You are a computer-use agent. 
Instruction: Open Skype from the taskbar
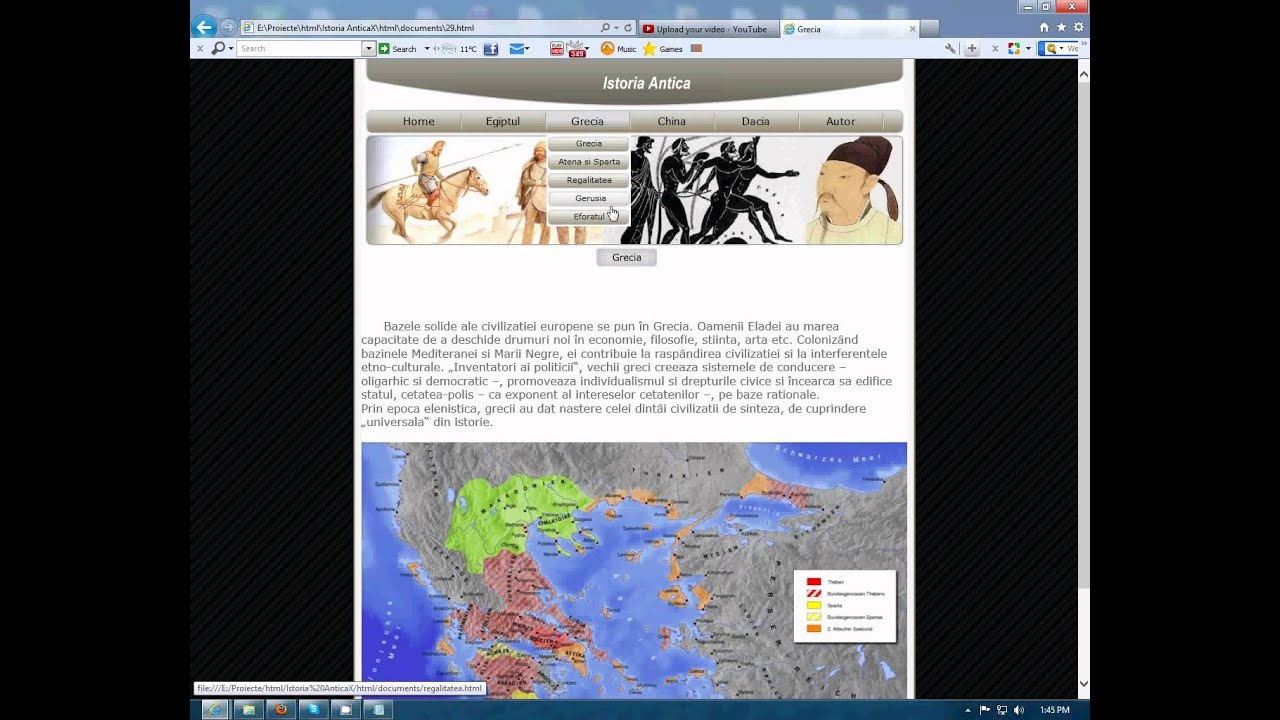[x=313, y=709]
